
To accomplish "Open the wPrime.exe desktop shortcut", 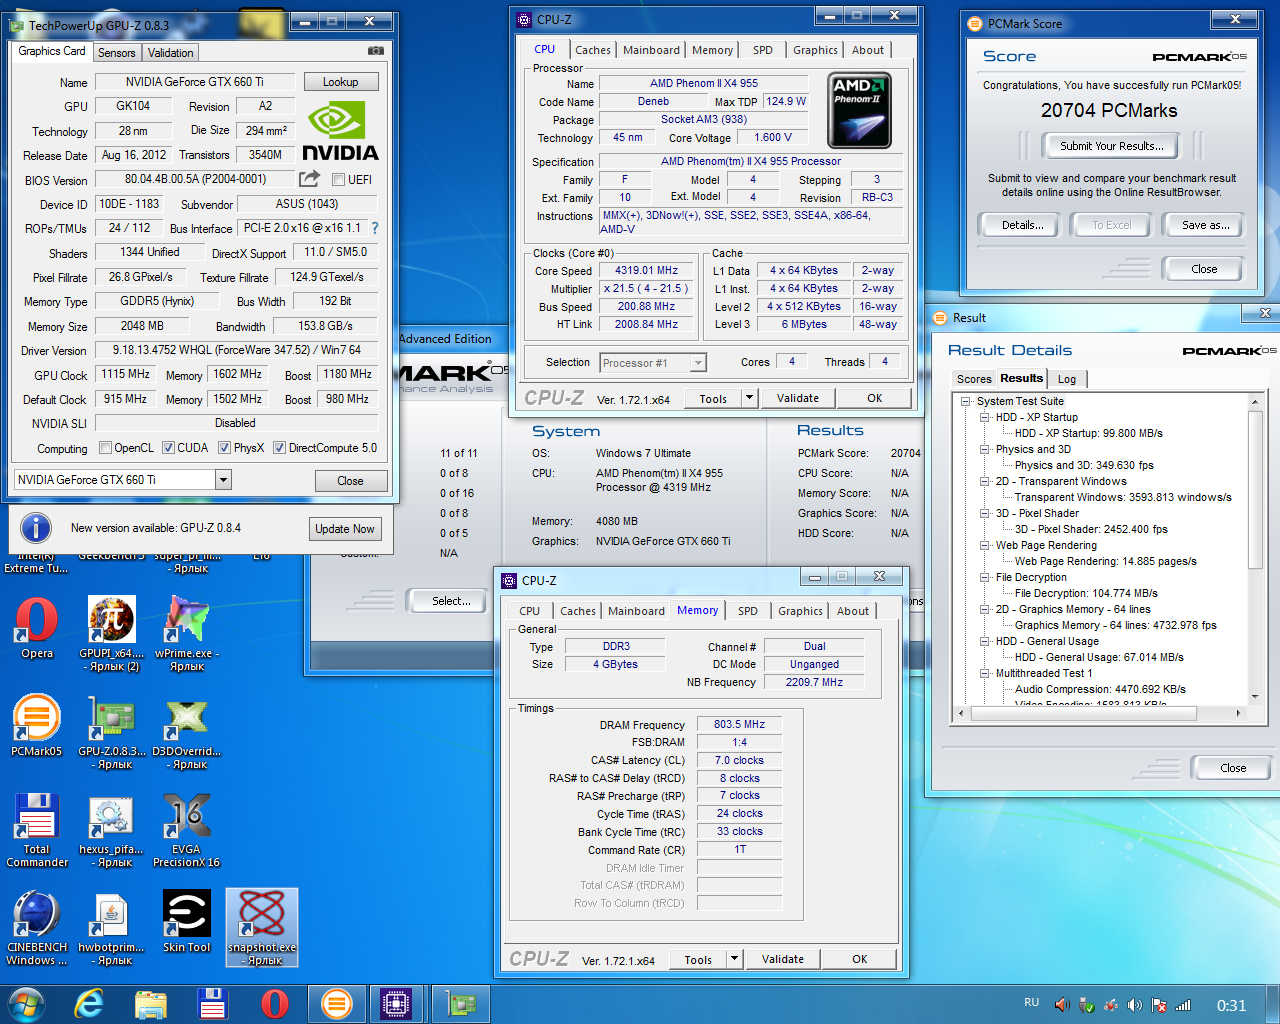I will [x=187, y=634].
